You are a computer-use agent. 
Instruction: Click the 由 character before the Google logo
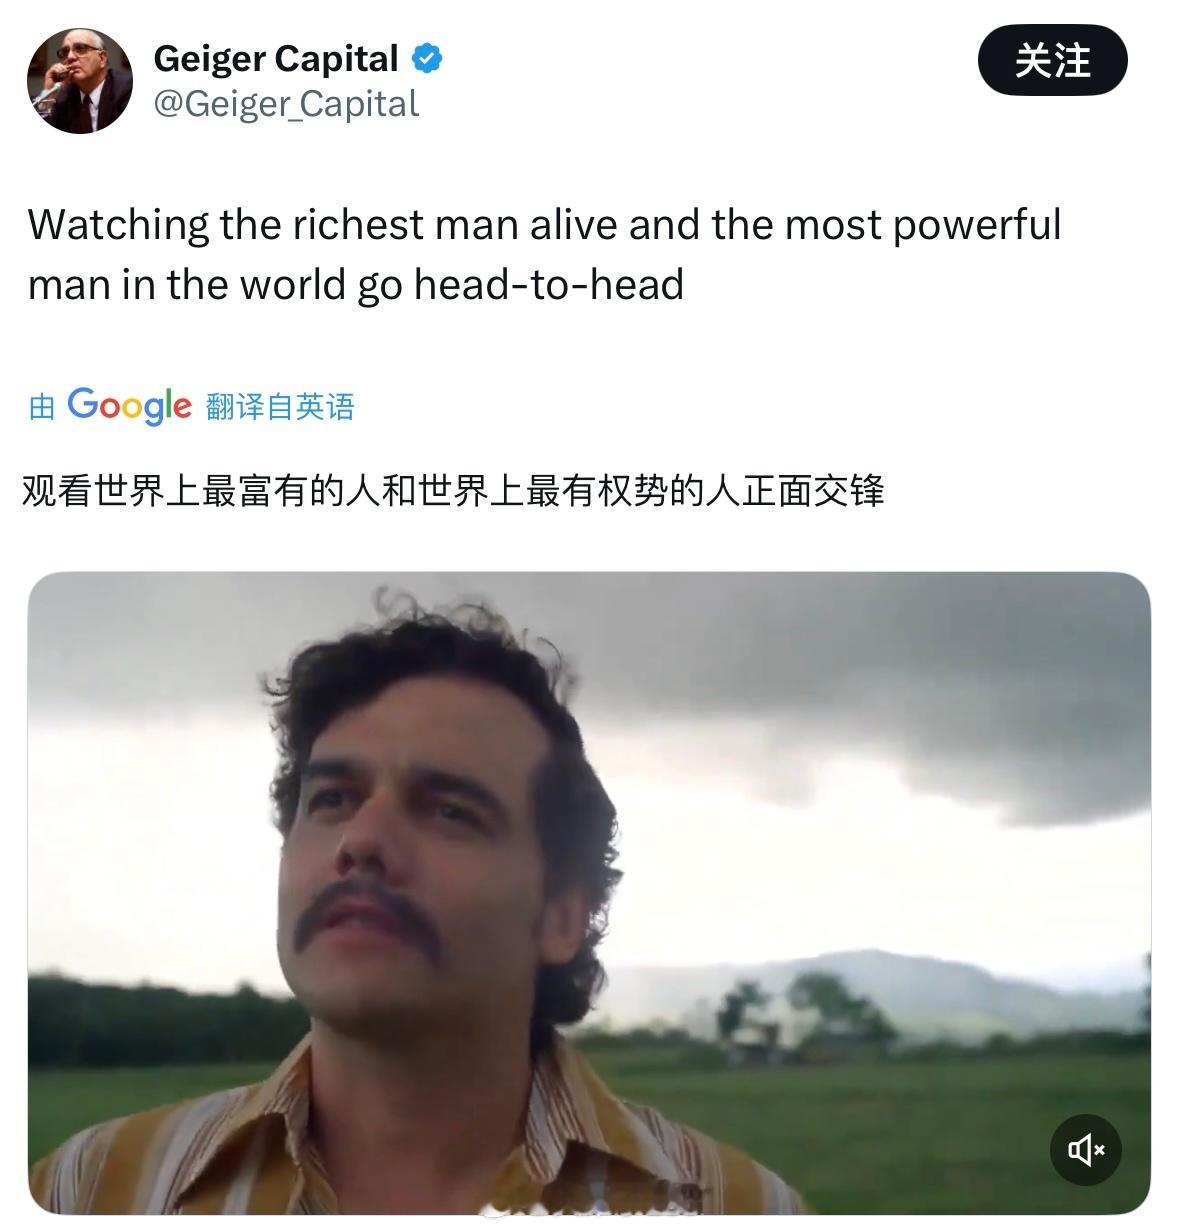(42, 407)
